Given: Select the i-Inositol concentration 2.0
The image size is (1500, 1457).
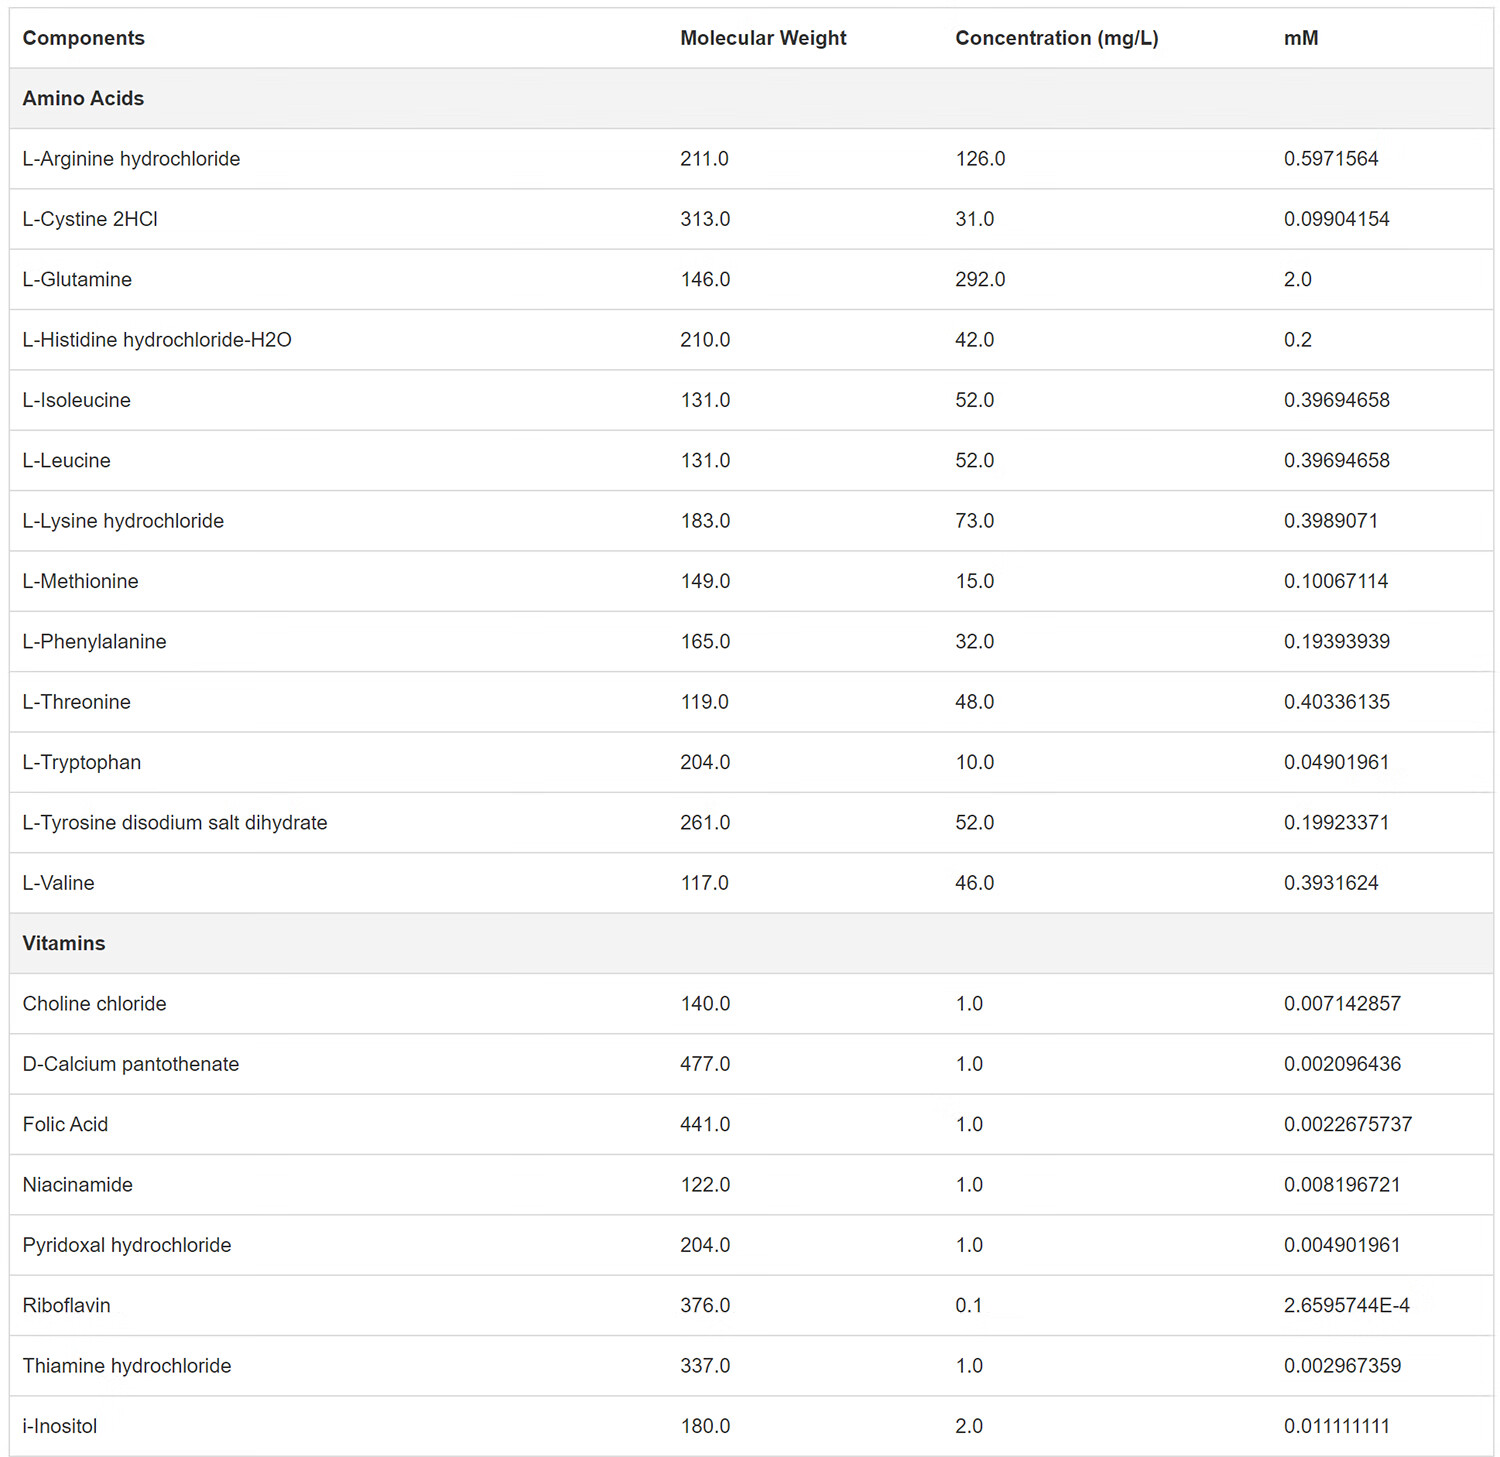Looking at the screenshot, I should tap(969, 1426).
